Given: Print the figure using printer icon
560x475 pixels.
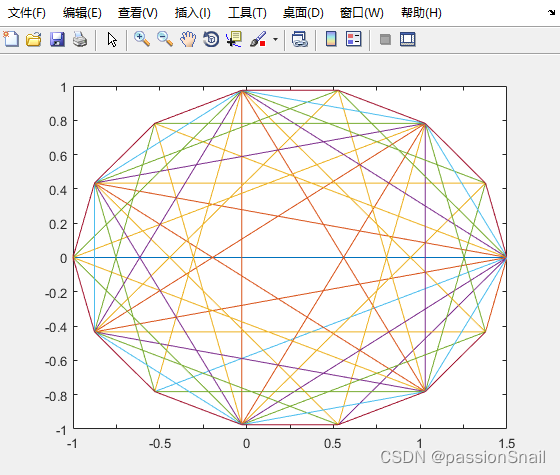Looking at the screenshot, I should pyautogui.click(x=80, y=39).
